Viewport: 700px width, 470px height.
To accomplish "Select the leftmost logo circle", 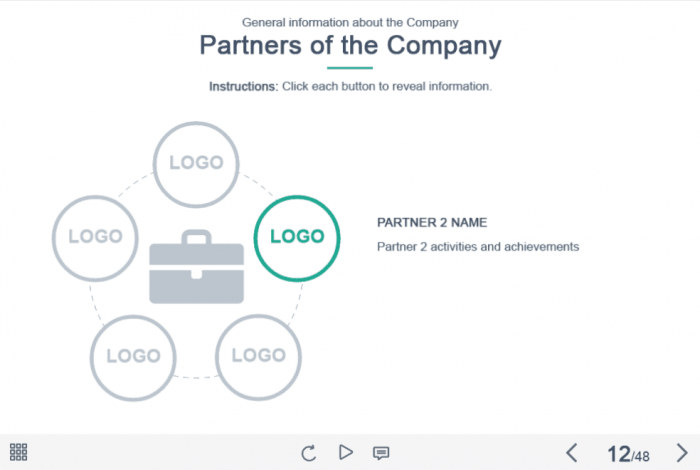I will (95, 237).
